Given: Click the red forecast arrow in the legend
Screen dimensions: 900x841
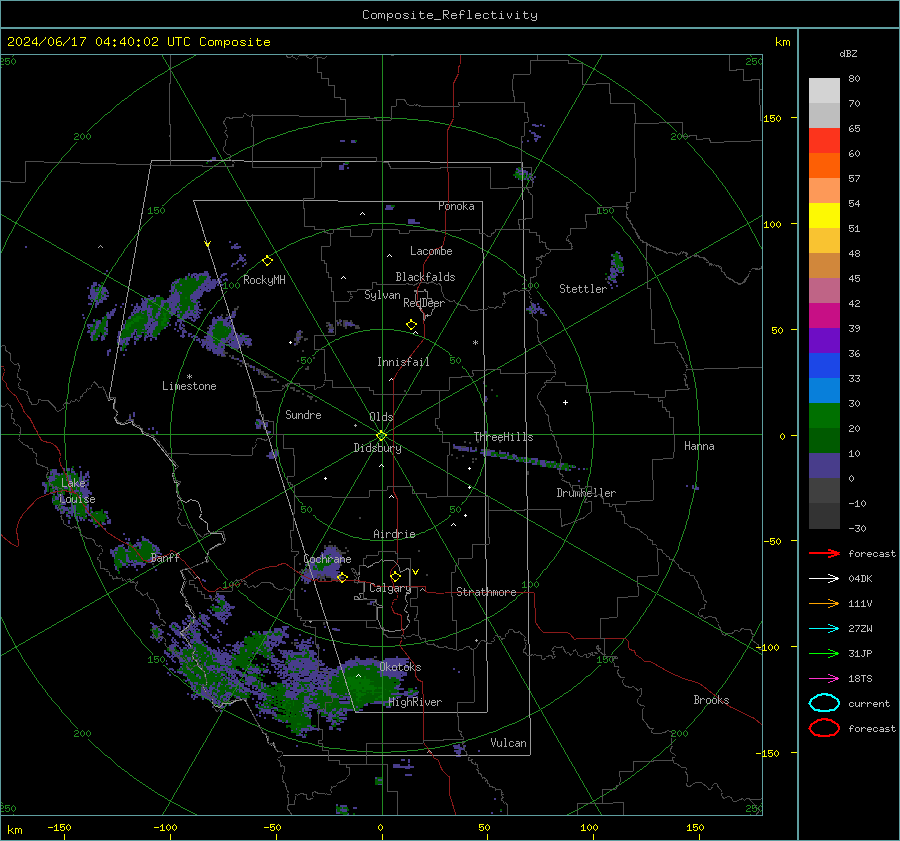Looking at the screenshot, I should click(824, 553).
